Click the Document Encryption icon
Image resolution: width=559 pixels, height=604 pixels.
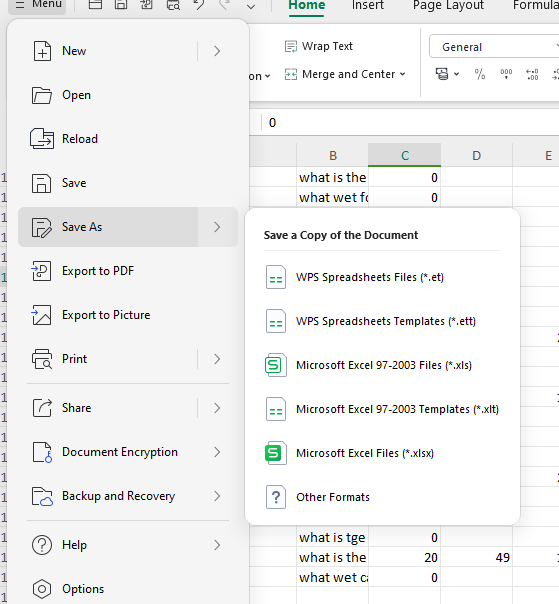pos(42,452)
